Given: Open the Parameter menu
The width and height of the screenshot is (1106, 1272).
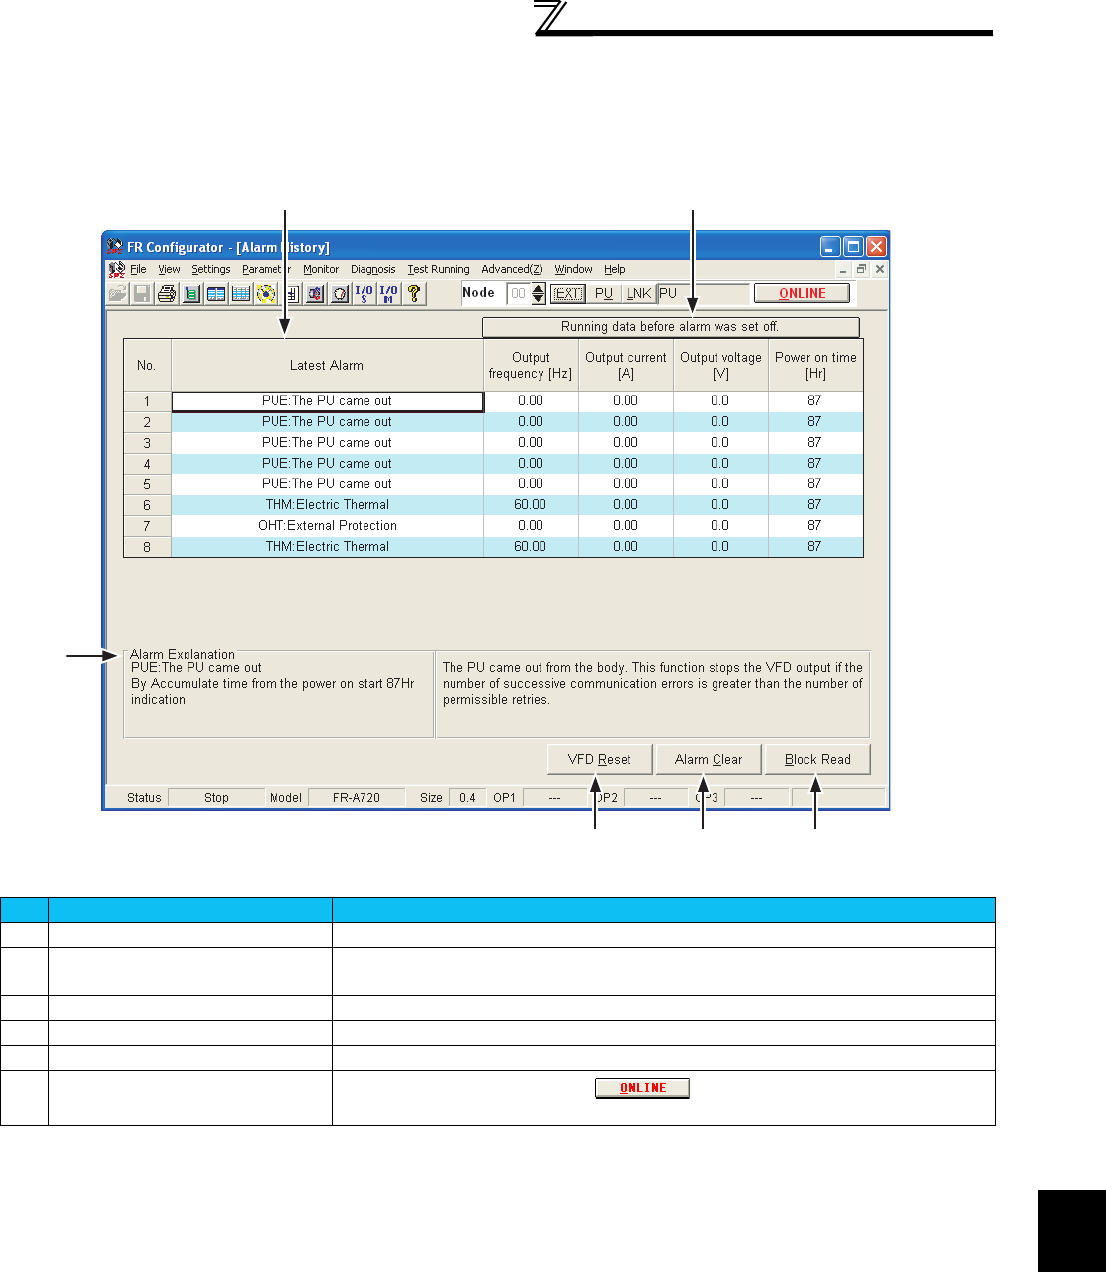Looking at the screenshot, I should 265,269.
